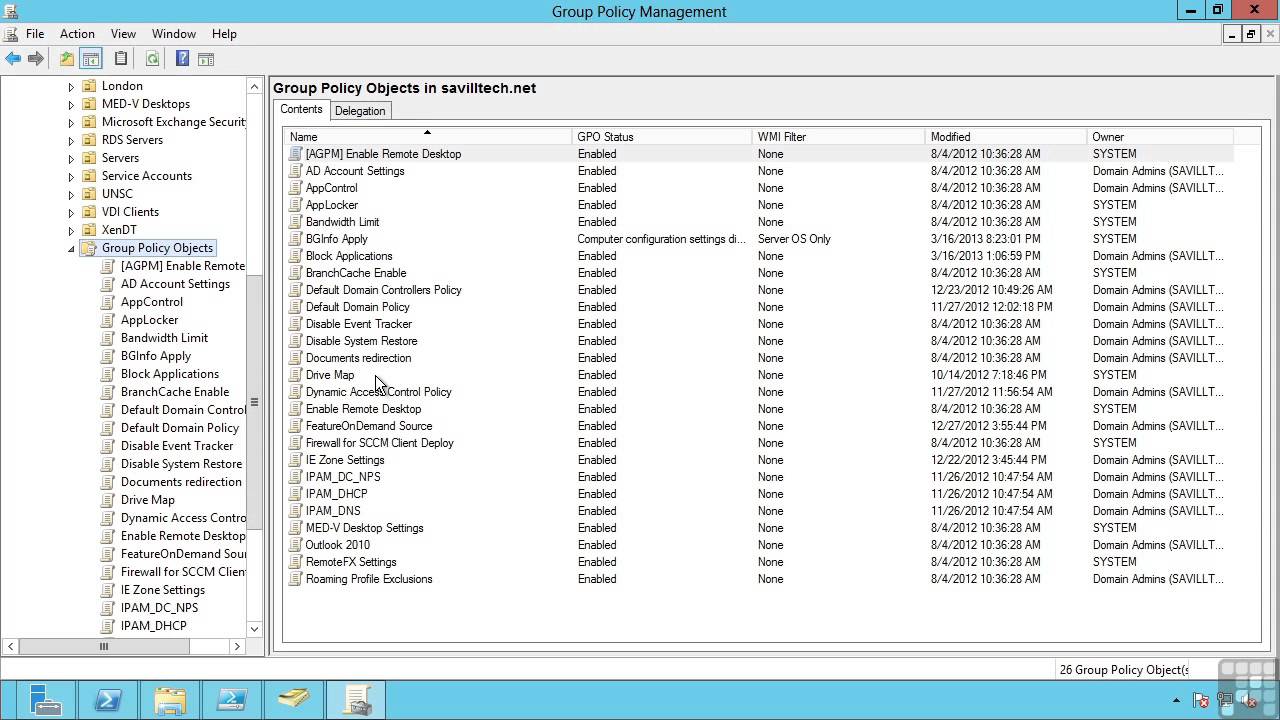This screenshot has width=1280, height=720.
Task: Select Default Domain Policy in the contents list
Action: point(357,307)
